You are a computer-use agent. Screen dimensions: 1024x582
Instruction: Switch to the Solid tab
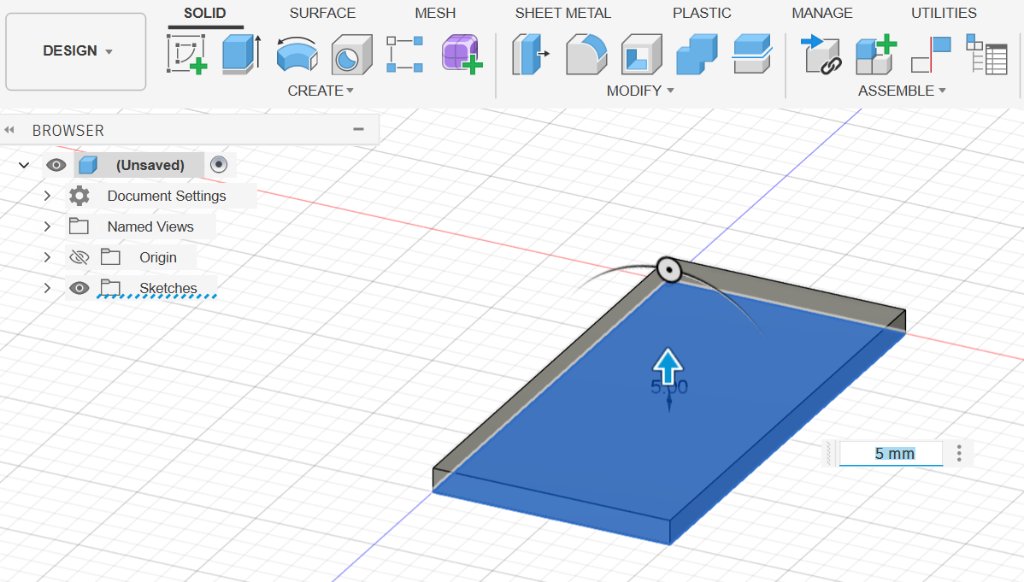[x=204, y=13]
